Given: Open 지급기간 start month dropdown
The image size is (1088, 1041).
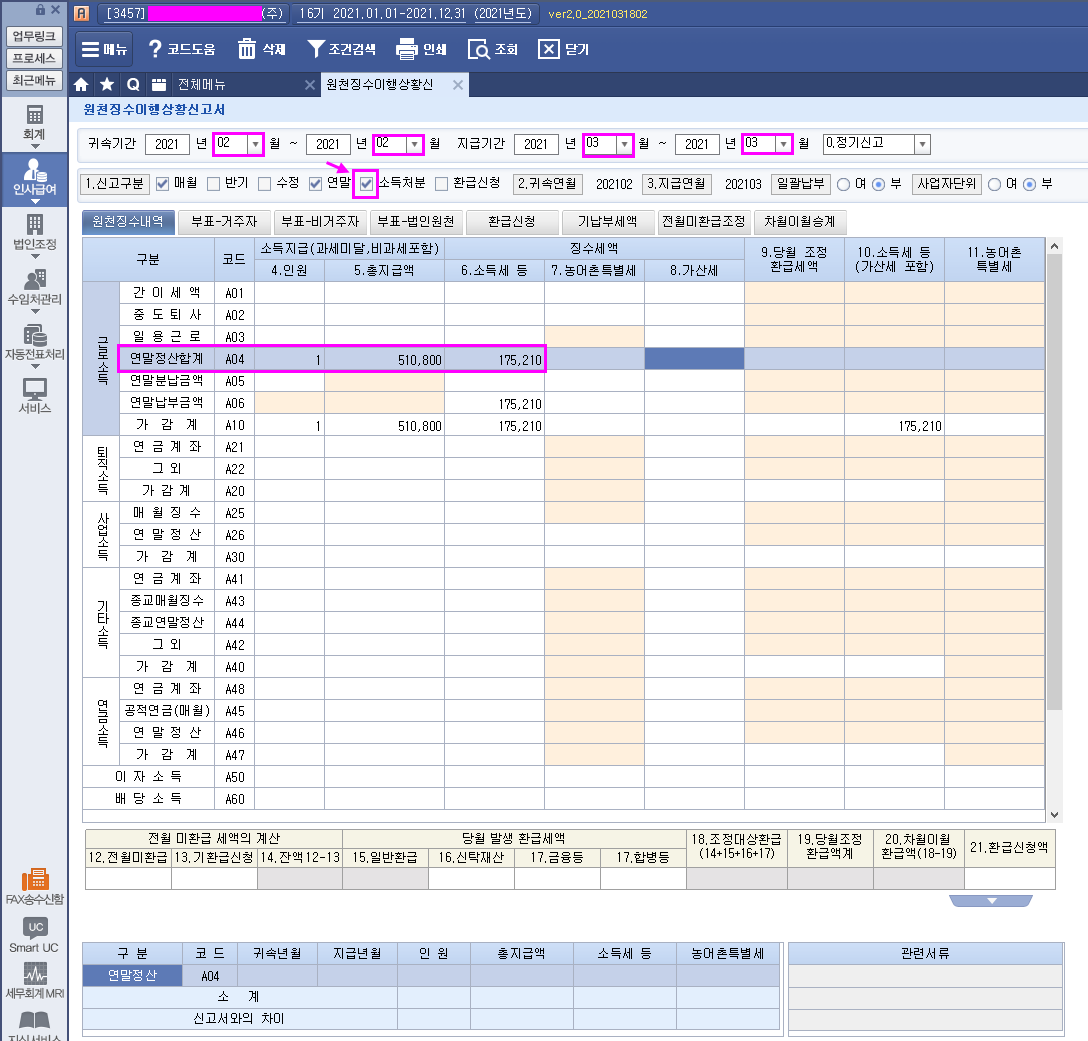Looking at the screenshot, I should [624, 144].
